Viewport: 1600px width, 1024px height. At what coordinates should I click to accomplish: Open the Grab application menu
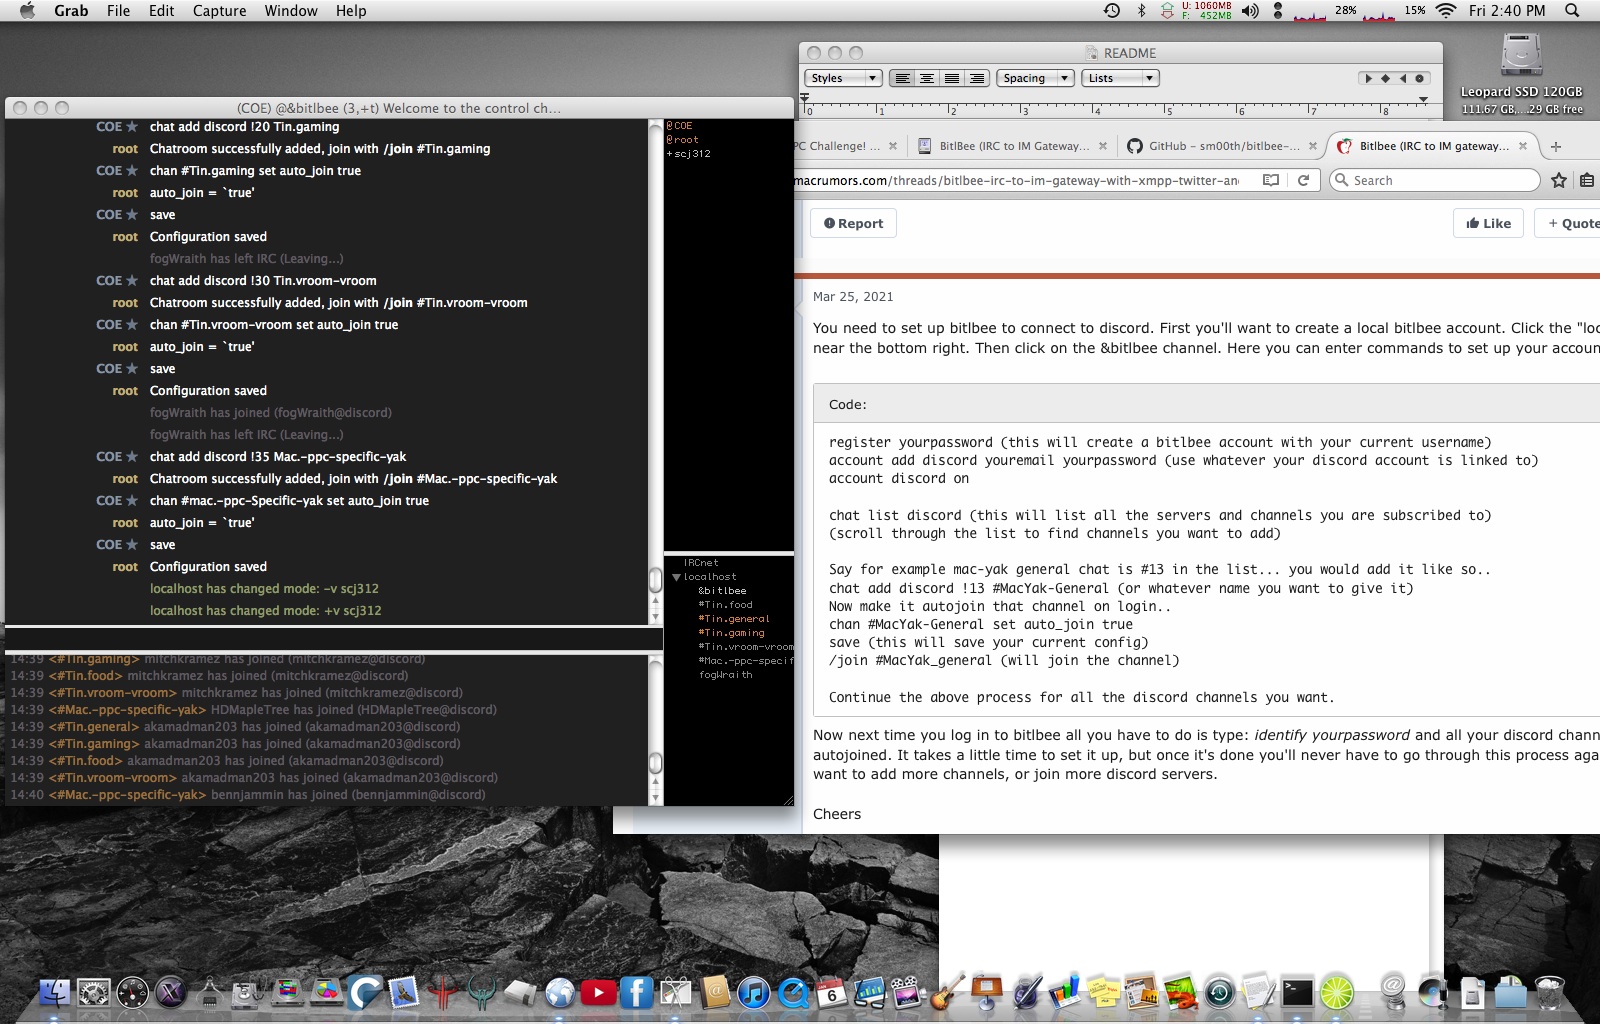(x=71, y=11)
